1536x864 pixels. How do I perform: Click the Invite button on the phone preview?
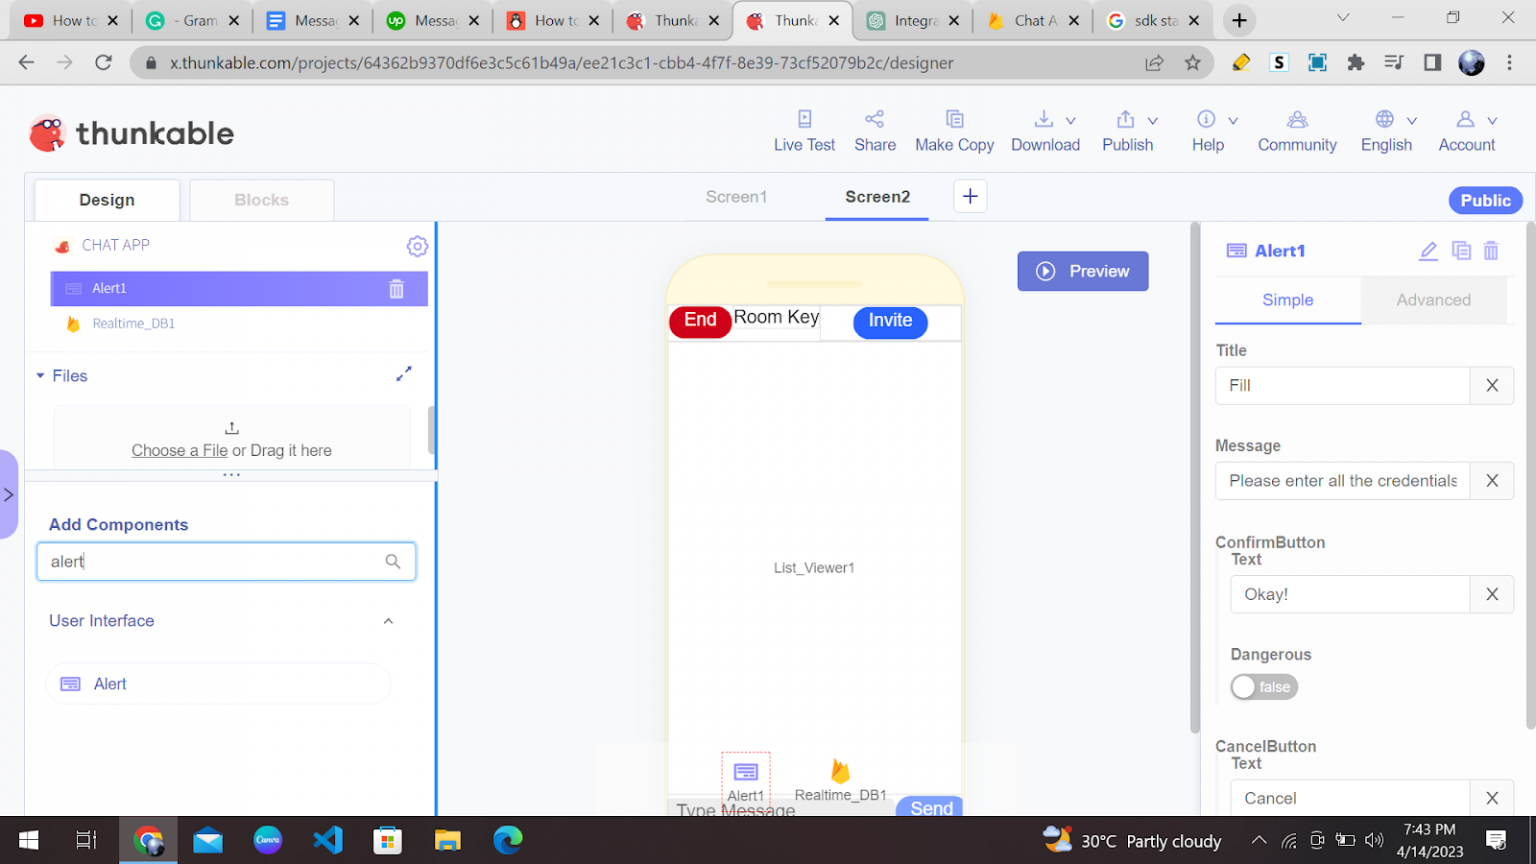[x=890, y=322]
